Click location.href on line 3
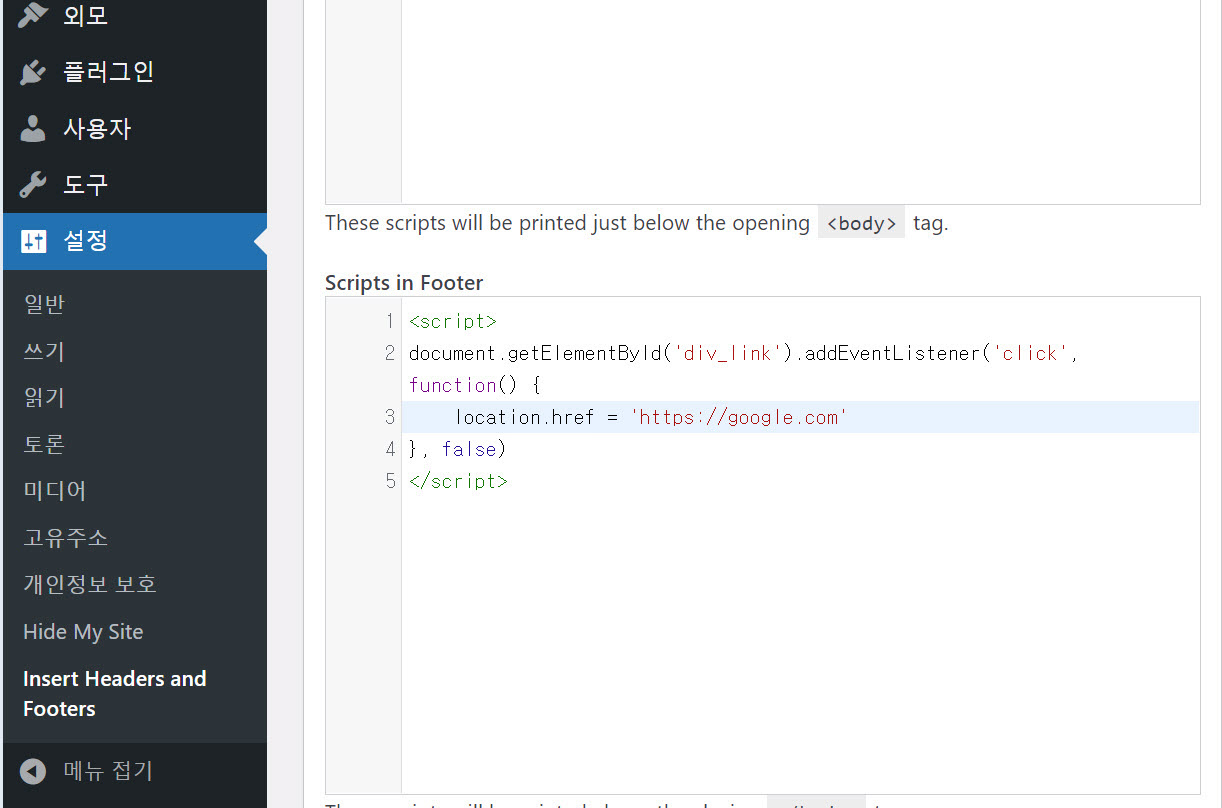The image size is (1222, 808). (x=525, y=417)
